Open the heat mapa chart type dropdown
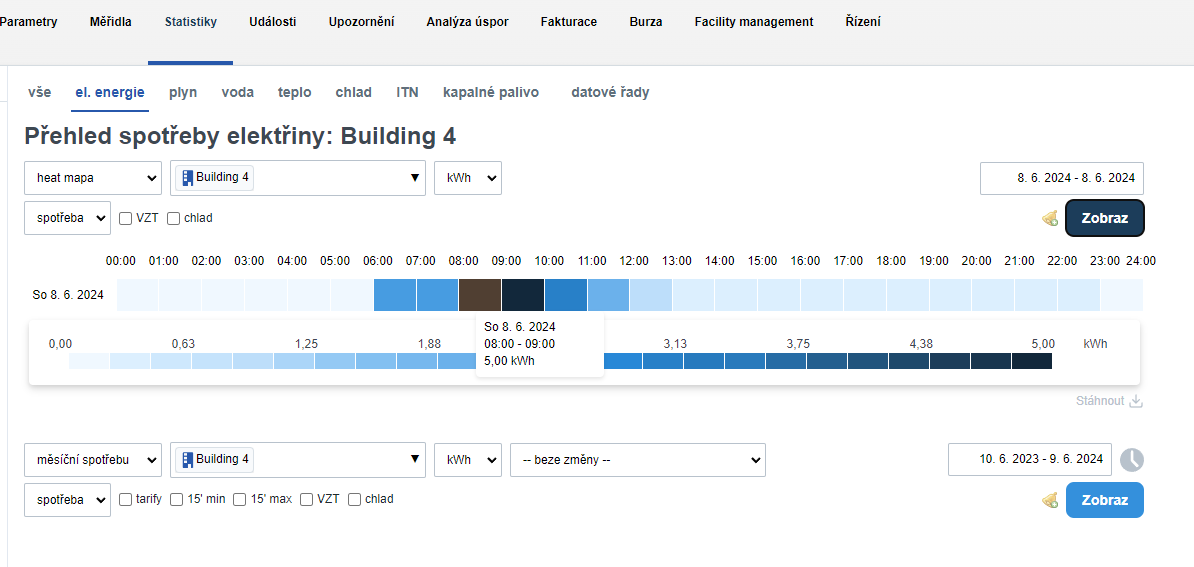Image resolution: width=1194 pixels, height=567 pixels. tap(93, 178)
